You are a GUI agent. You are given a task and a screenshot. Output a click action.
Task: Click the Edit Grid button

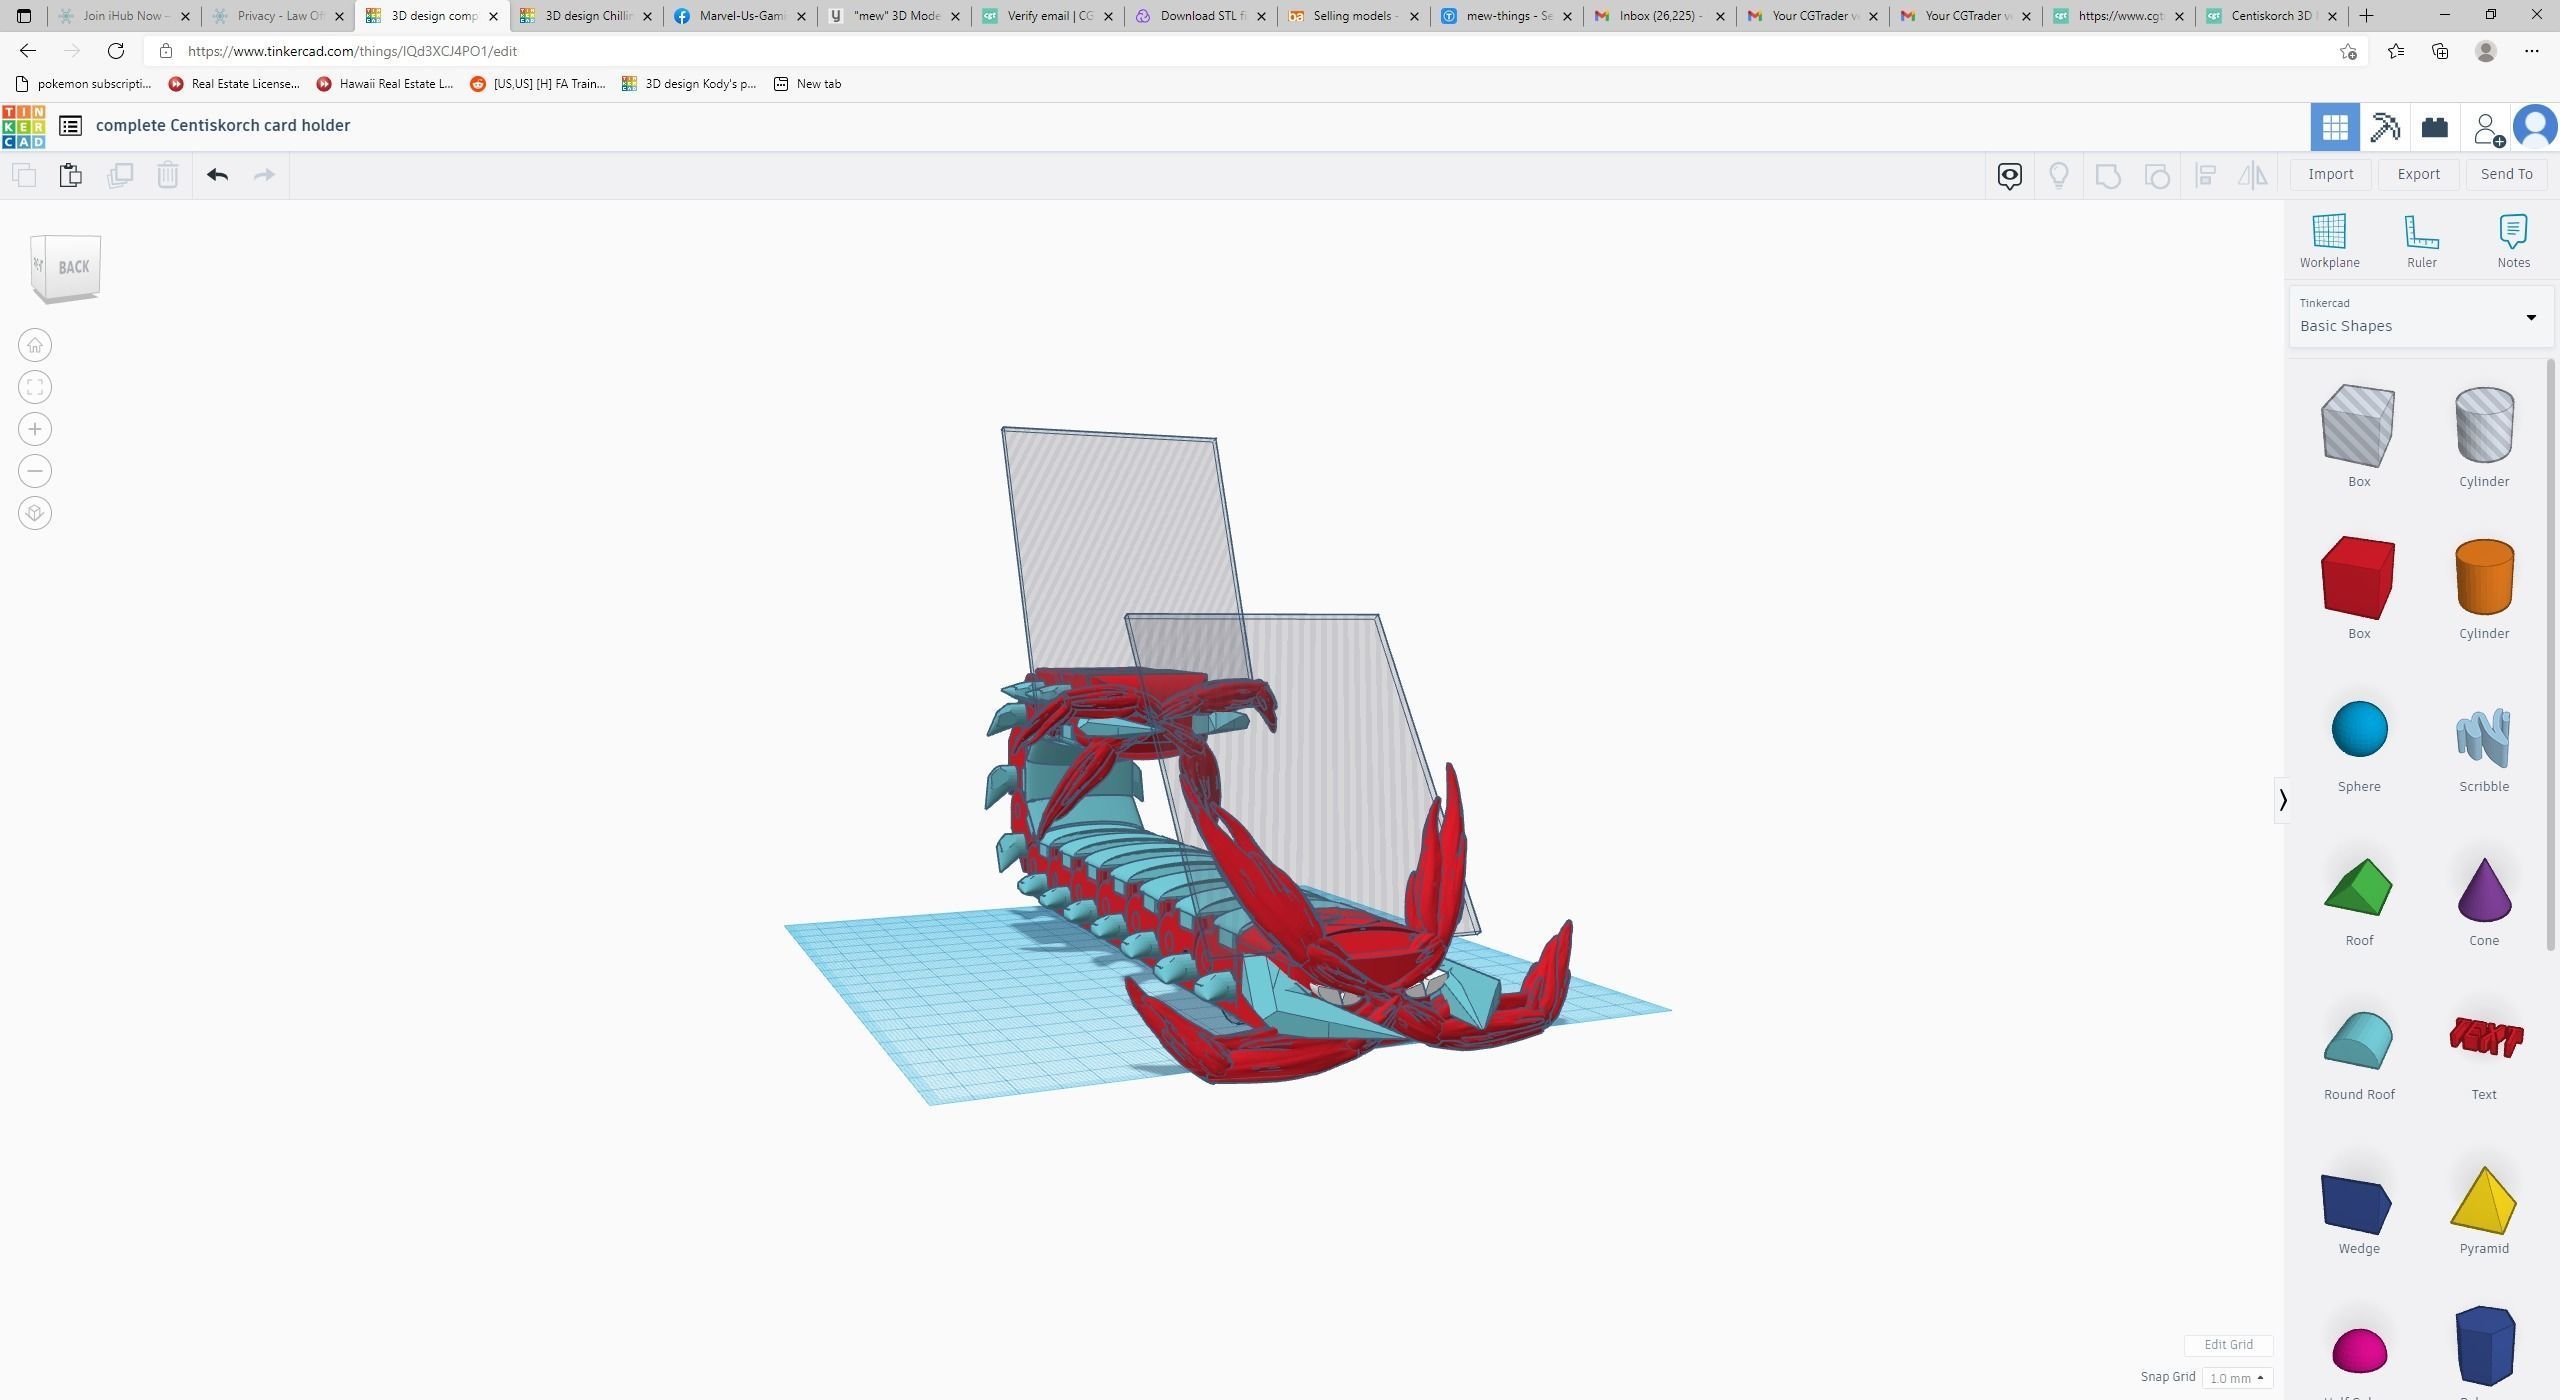point(2228,1345)
